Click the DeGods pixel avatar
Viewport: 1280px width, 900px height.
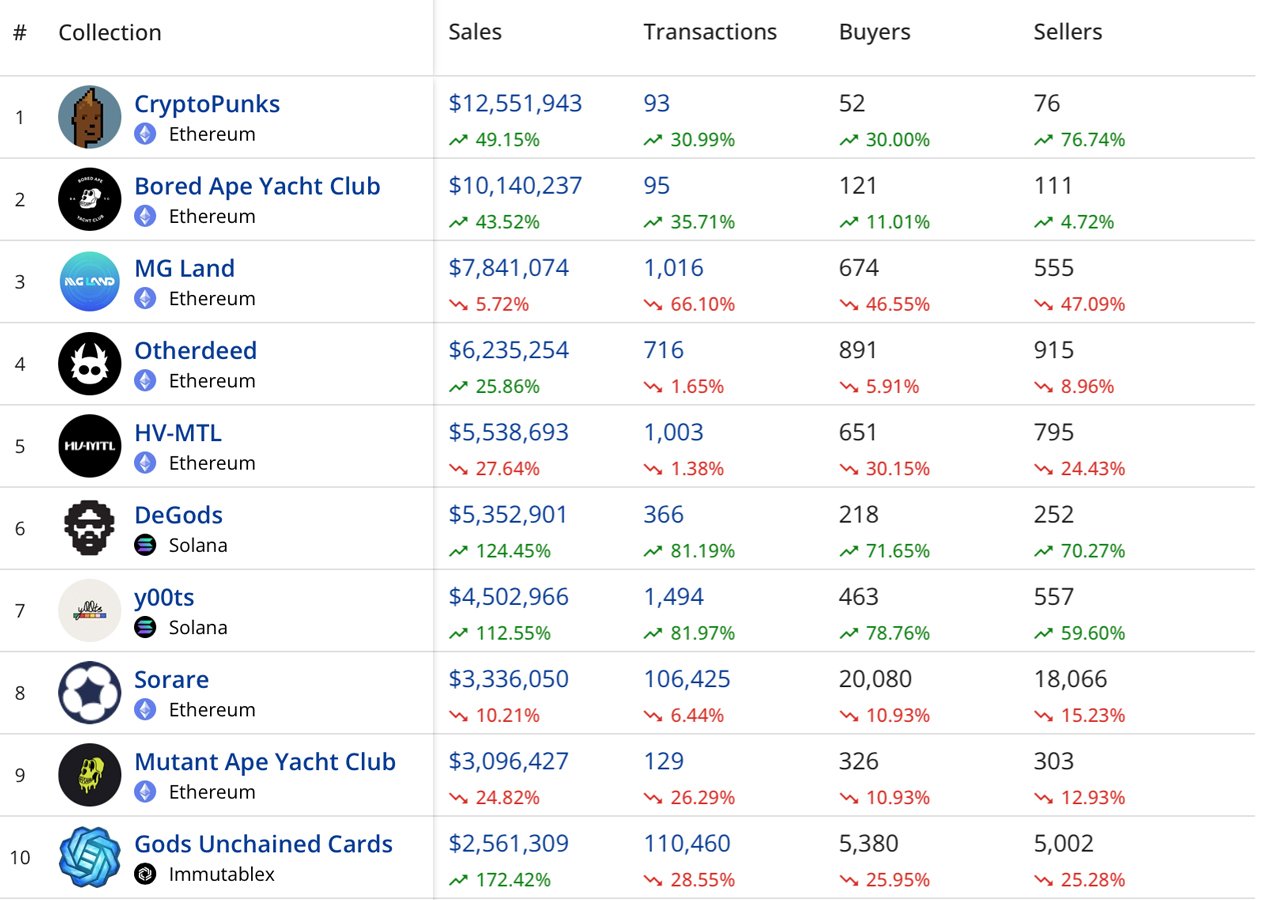pyautogui.click(x=90, y=528)
